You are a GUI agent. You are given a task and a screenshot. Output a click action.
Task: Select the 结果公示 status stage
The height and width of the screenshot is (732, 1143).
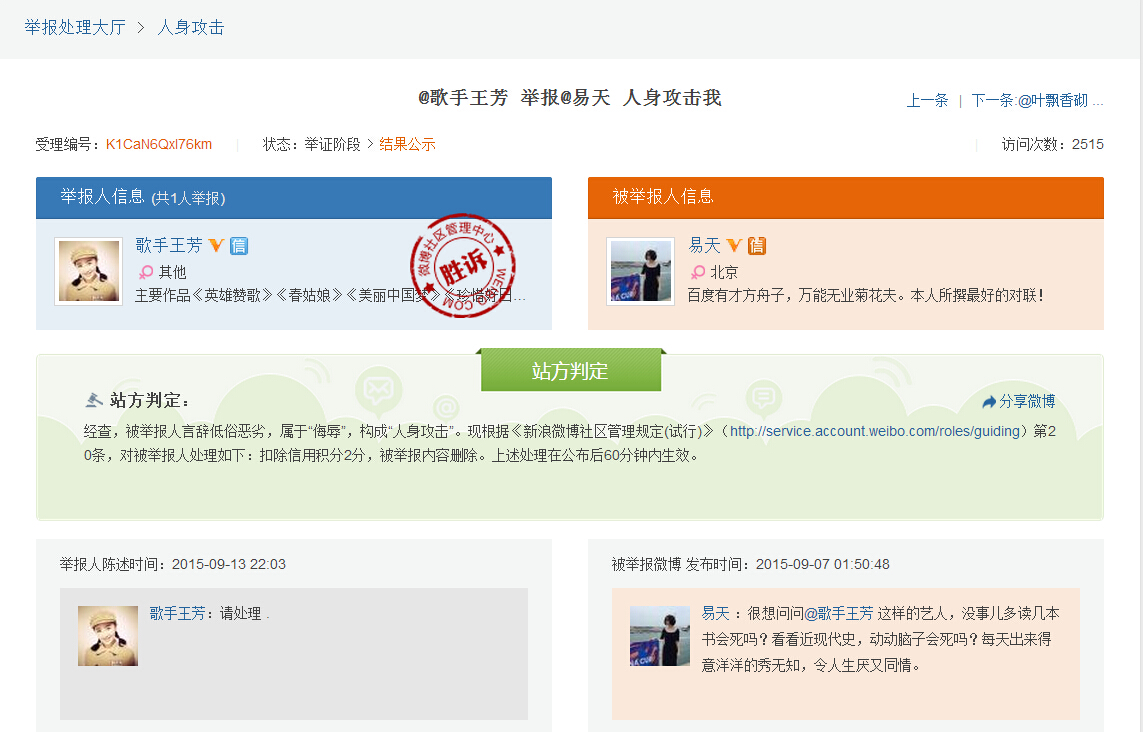[407, 144]
